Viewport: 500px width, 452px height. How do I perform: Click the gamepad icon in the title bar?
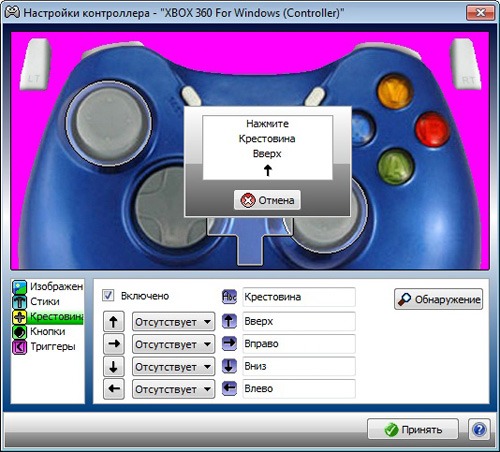coord(12,13)
